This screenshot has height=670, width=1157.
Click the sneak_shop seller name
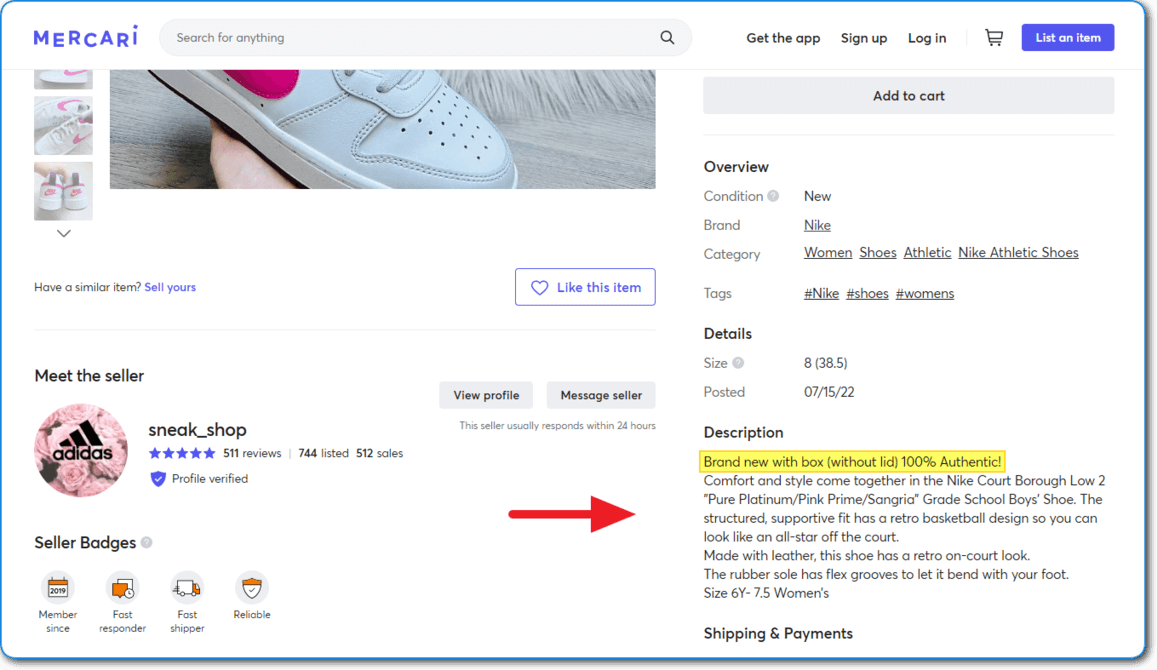pyautogui.click(x=197, y=429)
